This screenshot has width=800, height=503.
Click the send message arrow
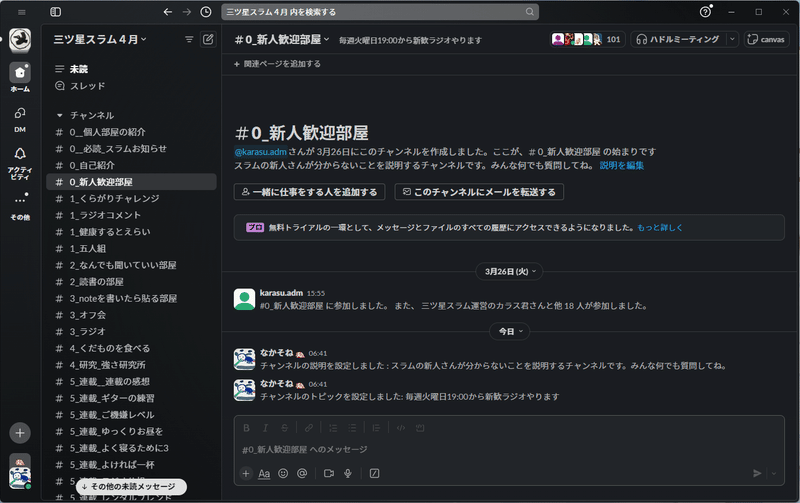pos(757,473)
